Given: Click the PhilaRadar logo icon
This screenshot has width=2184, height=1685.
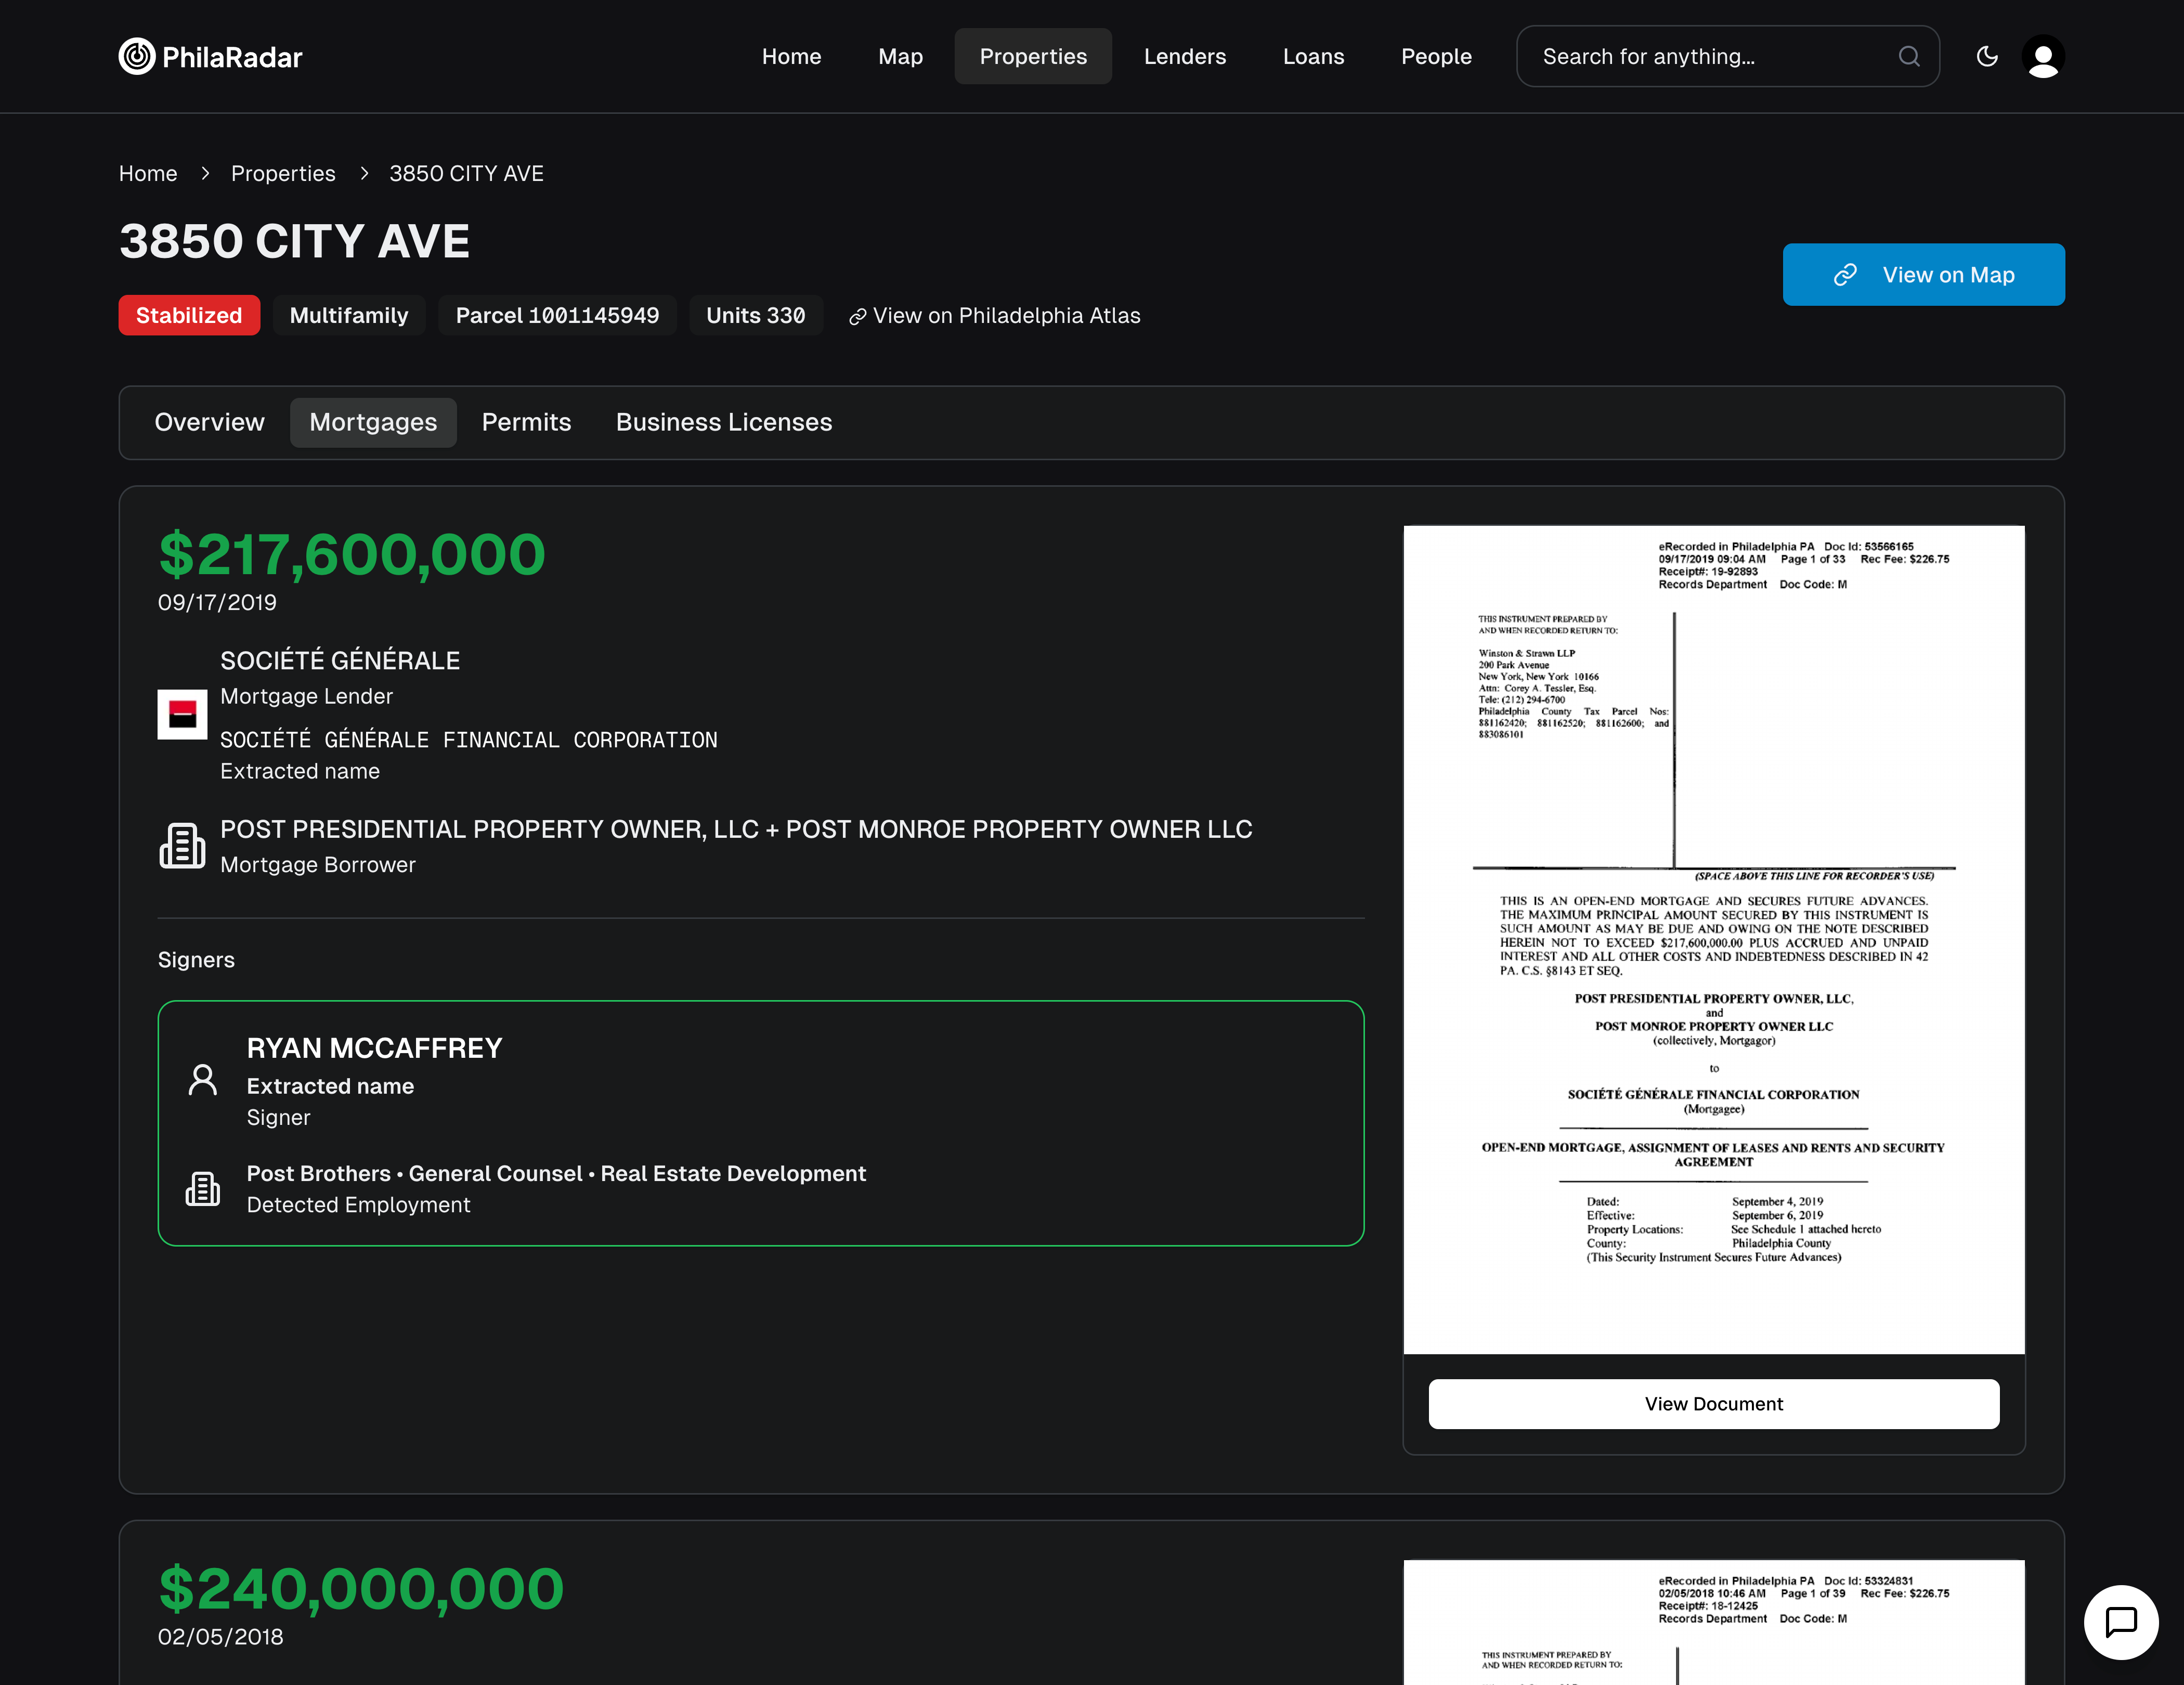Looking at the screenshot, I should click(137, 56).
